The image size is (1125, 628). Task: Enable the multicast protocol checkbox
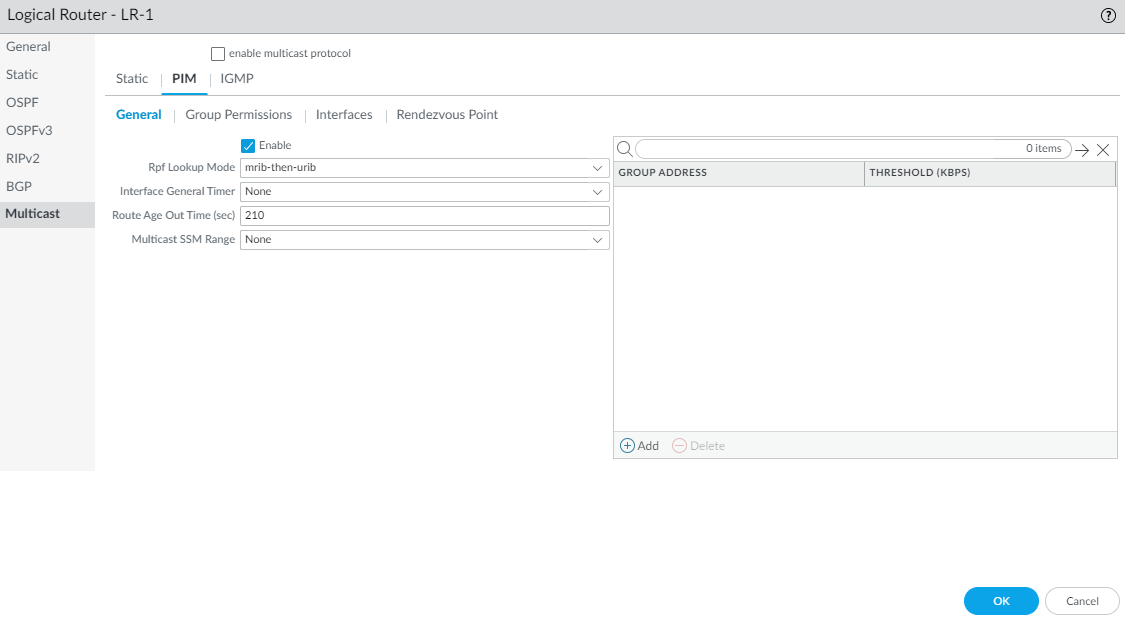(x=218, y=54)
